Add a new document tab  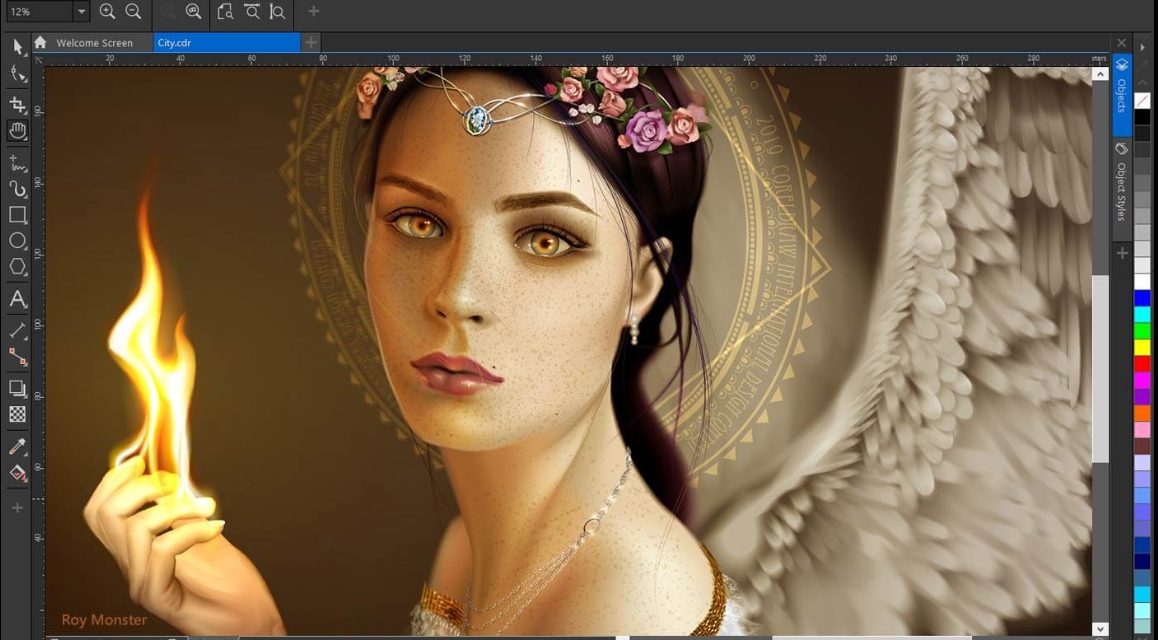(x=311, y=43)
